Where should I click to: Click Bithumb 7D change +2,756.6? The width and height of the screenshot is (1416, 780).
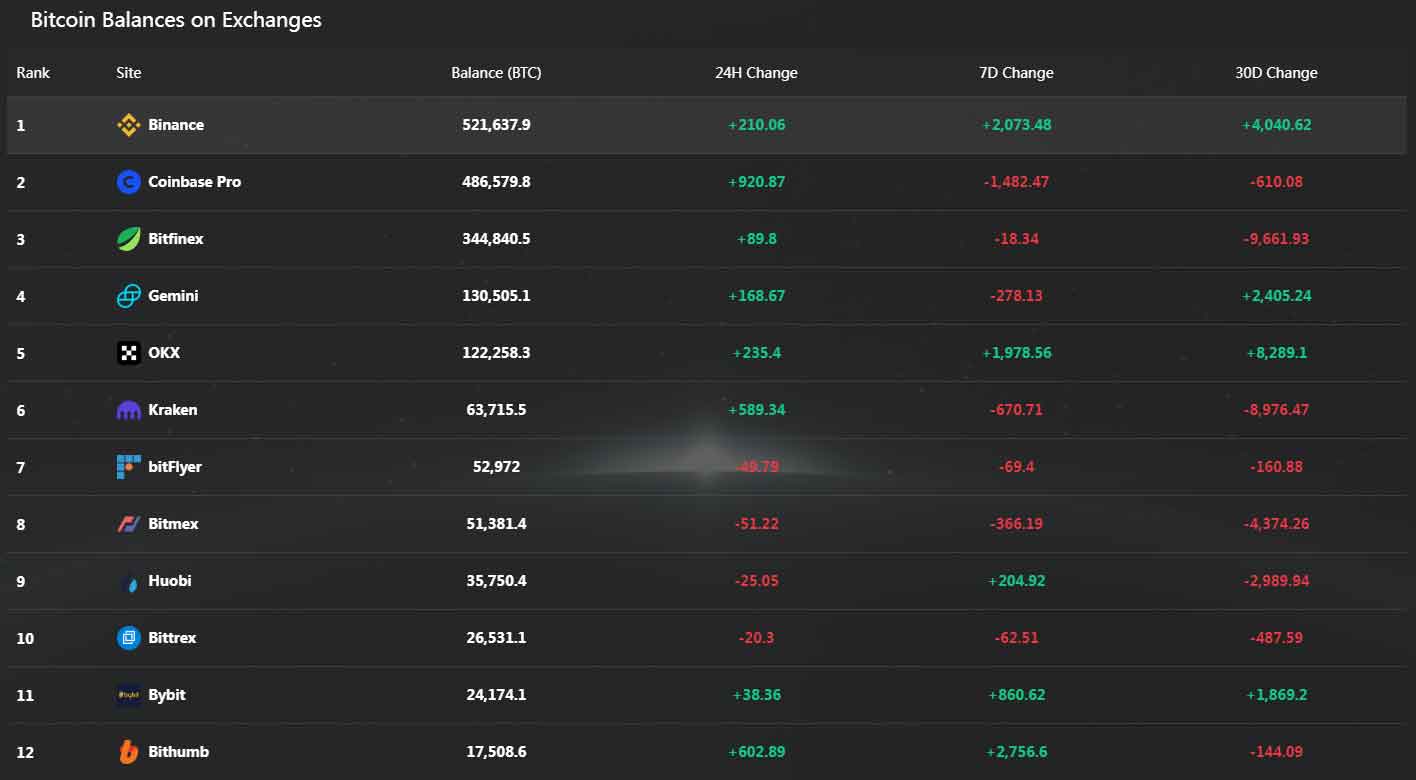point(1016,752)
